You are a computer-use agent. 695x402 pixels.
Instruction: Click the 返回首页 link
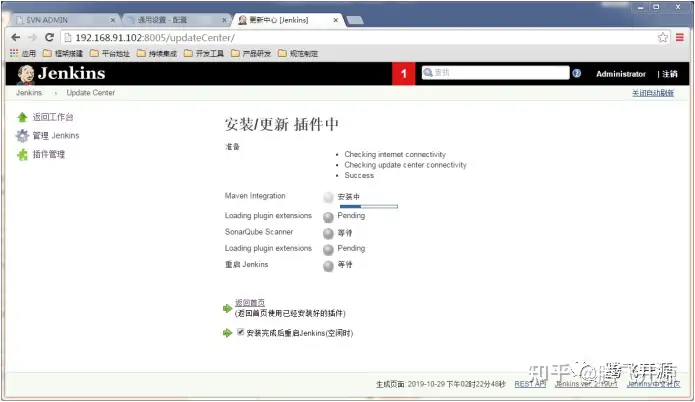250,303
